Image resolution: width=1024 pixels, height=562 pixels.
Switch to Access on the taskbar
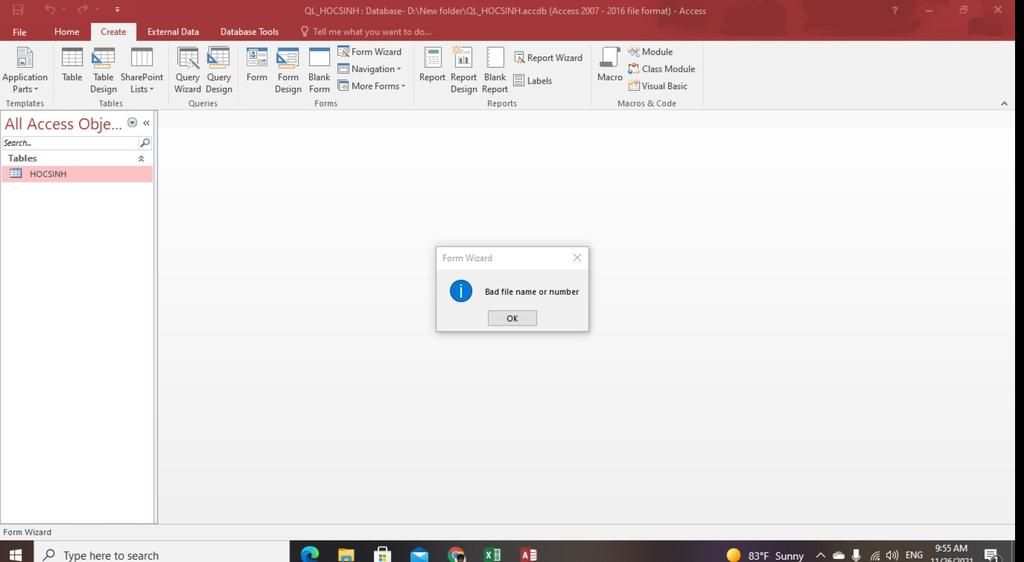528,554
